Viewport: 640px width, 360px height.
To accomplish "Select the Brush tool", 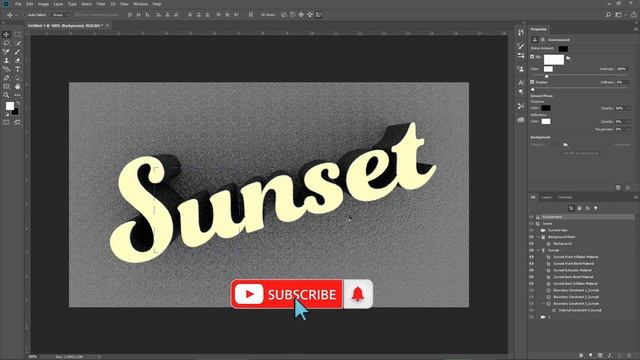I will pyautogui.click(x=18, y=52).
